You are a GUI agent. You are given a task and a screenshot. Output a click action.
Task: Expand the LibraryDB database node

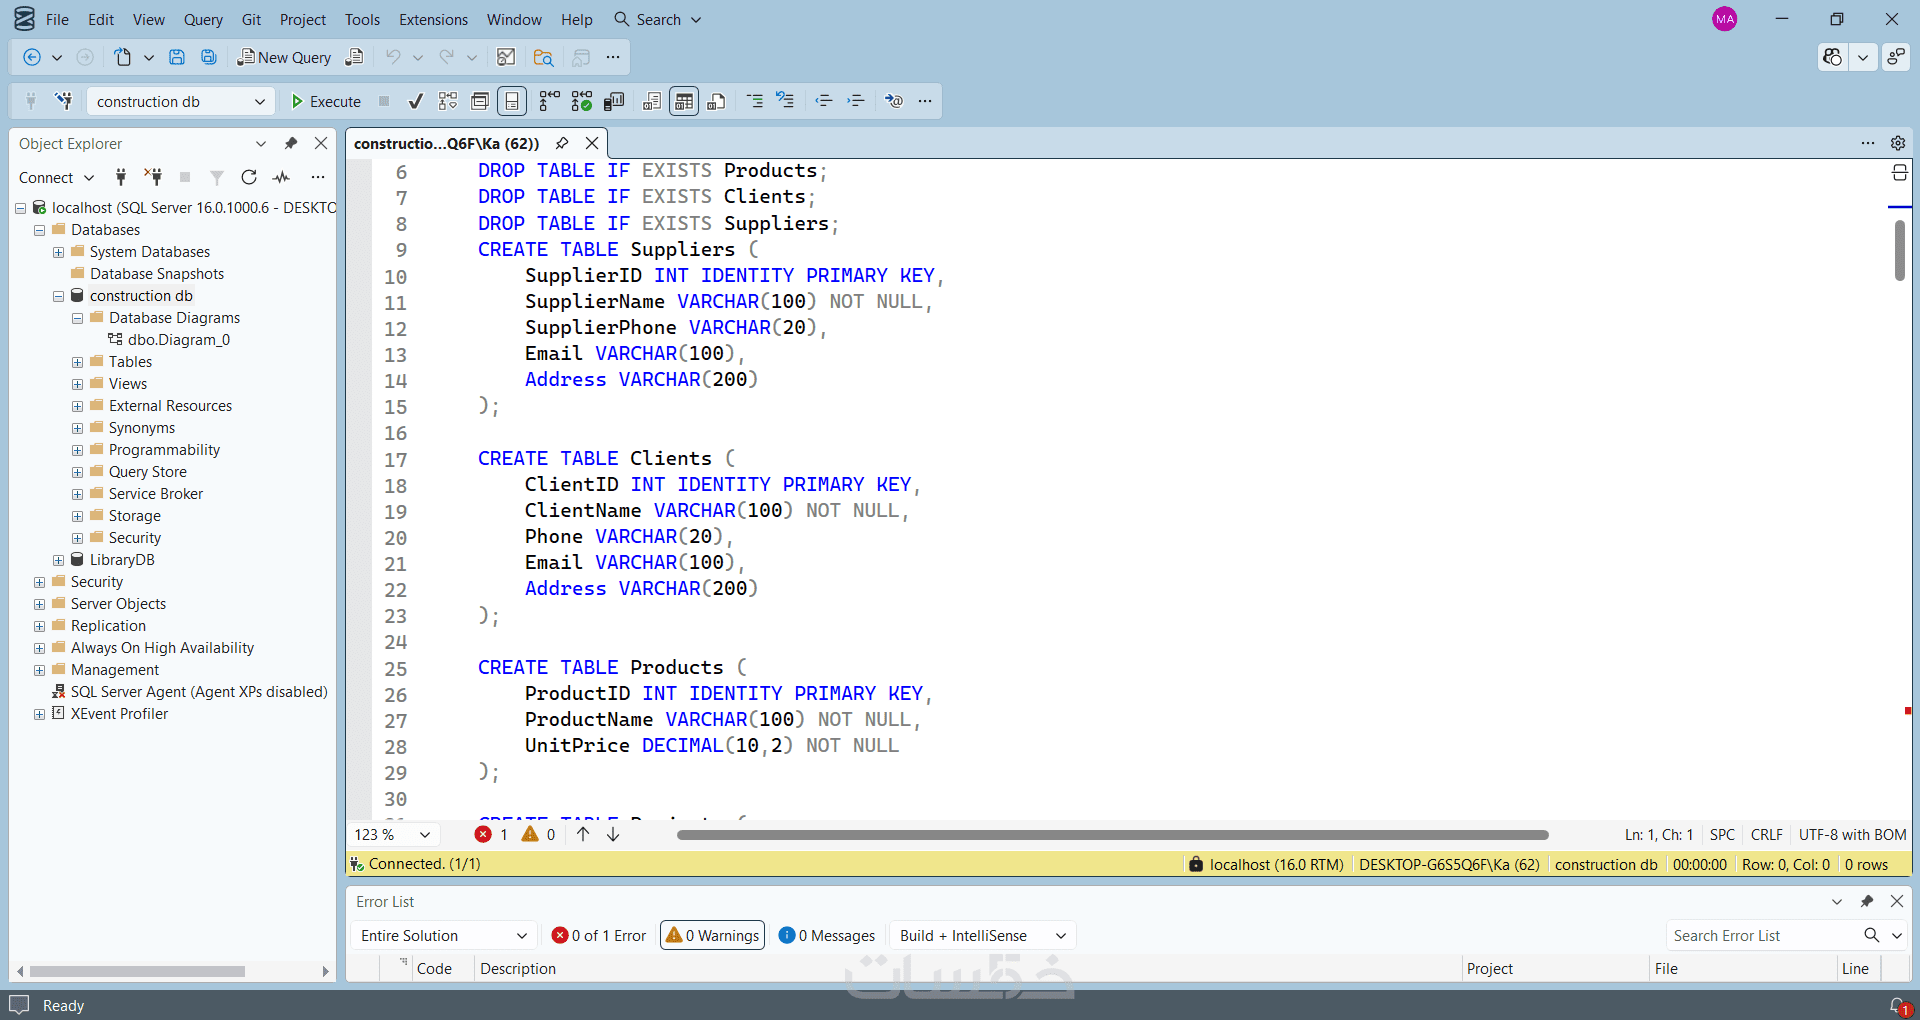[59, 560]
